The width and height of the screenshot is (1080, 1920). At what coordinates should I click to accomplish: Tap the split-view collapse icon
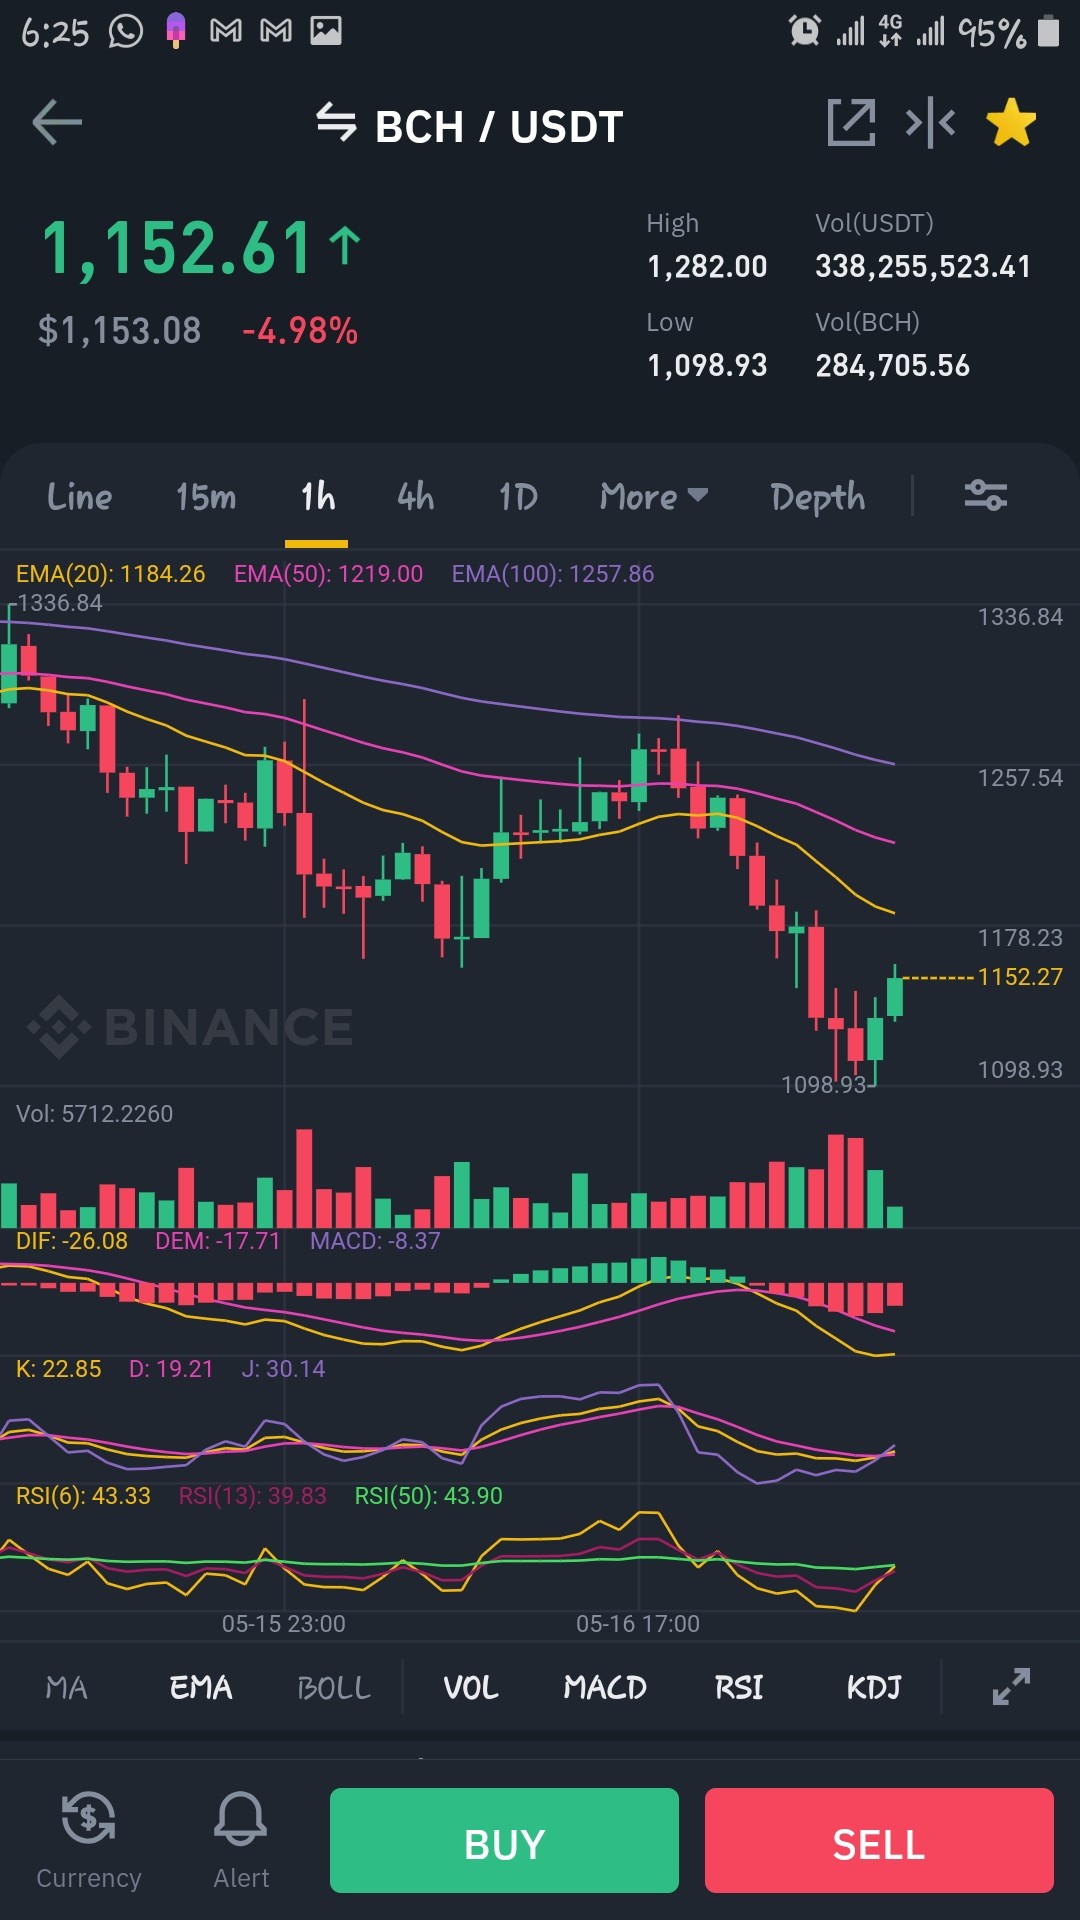click(x=930, y=123)
